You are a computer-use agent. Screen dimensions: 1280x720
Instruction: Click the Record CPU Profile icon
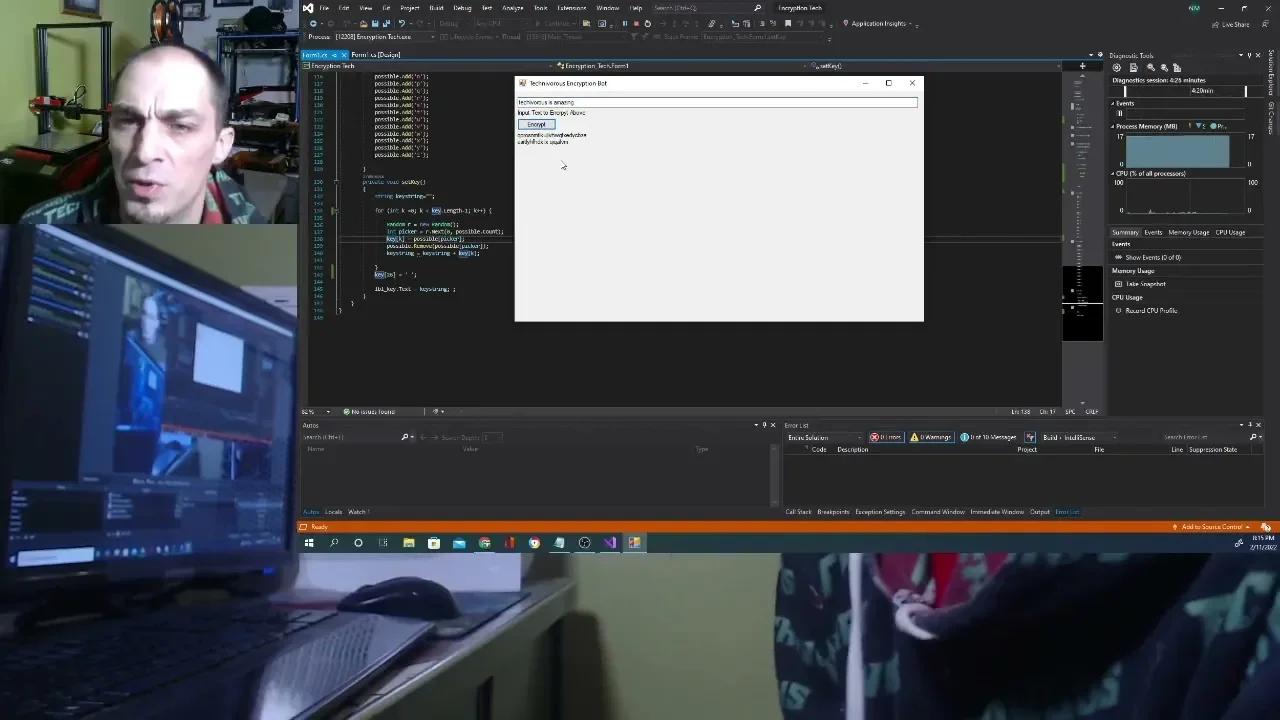(1119, 310)
